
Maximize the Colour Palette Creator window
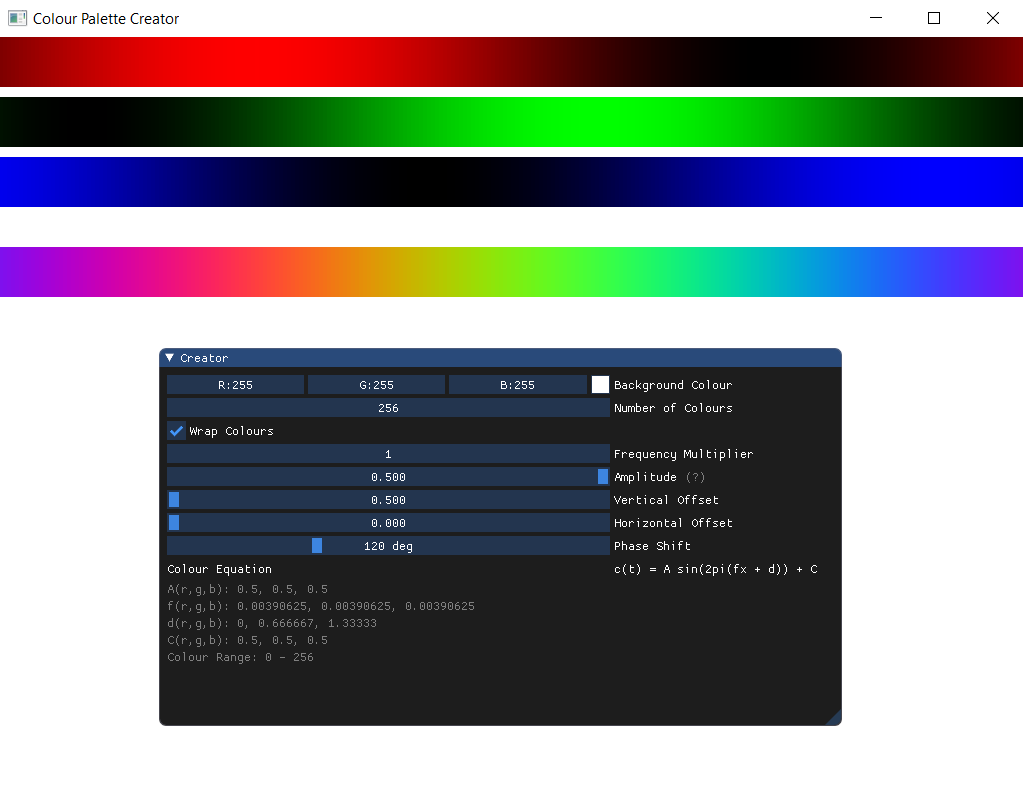pos(934,18)
